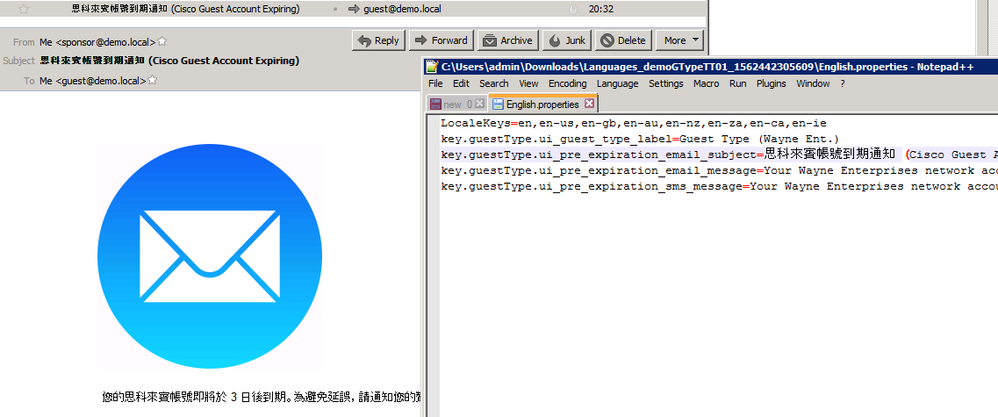Mark the email as Junk
998x417 pixels.
pos(567,41)
